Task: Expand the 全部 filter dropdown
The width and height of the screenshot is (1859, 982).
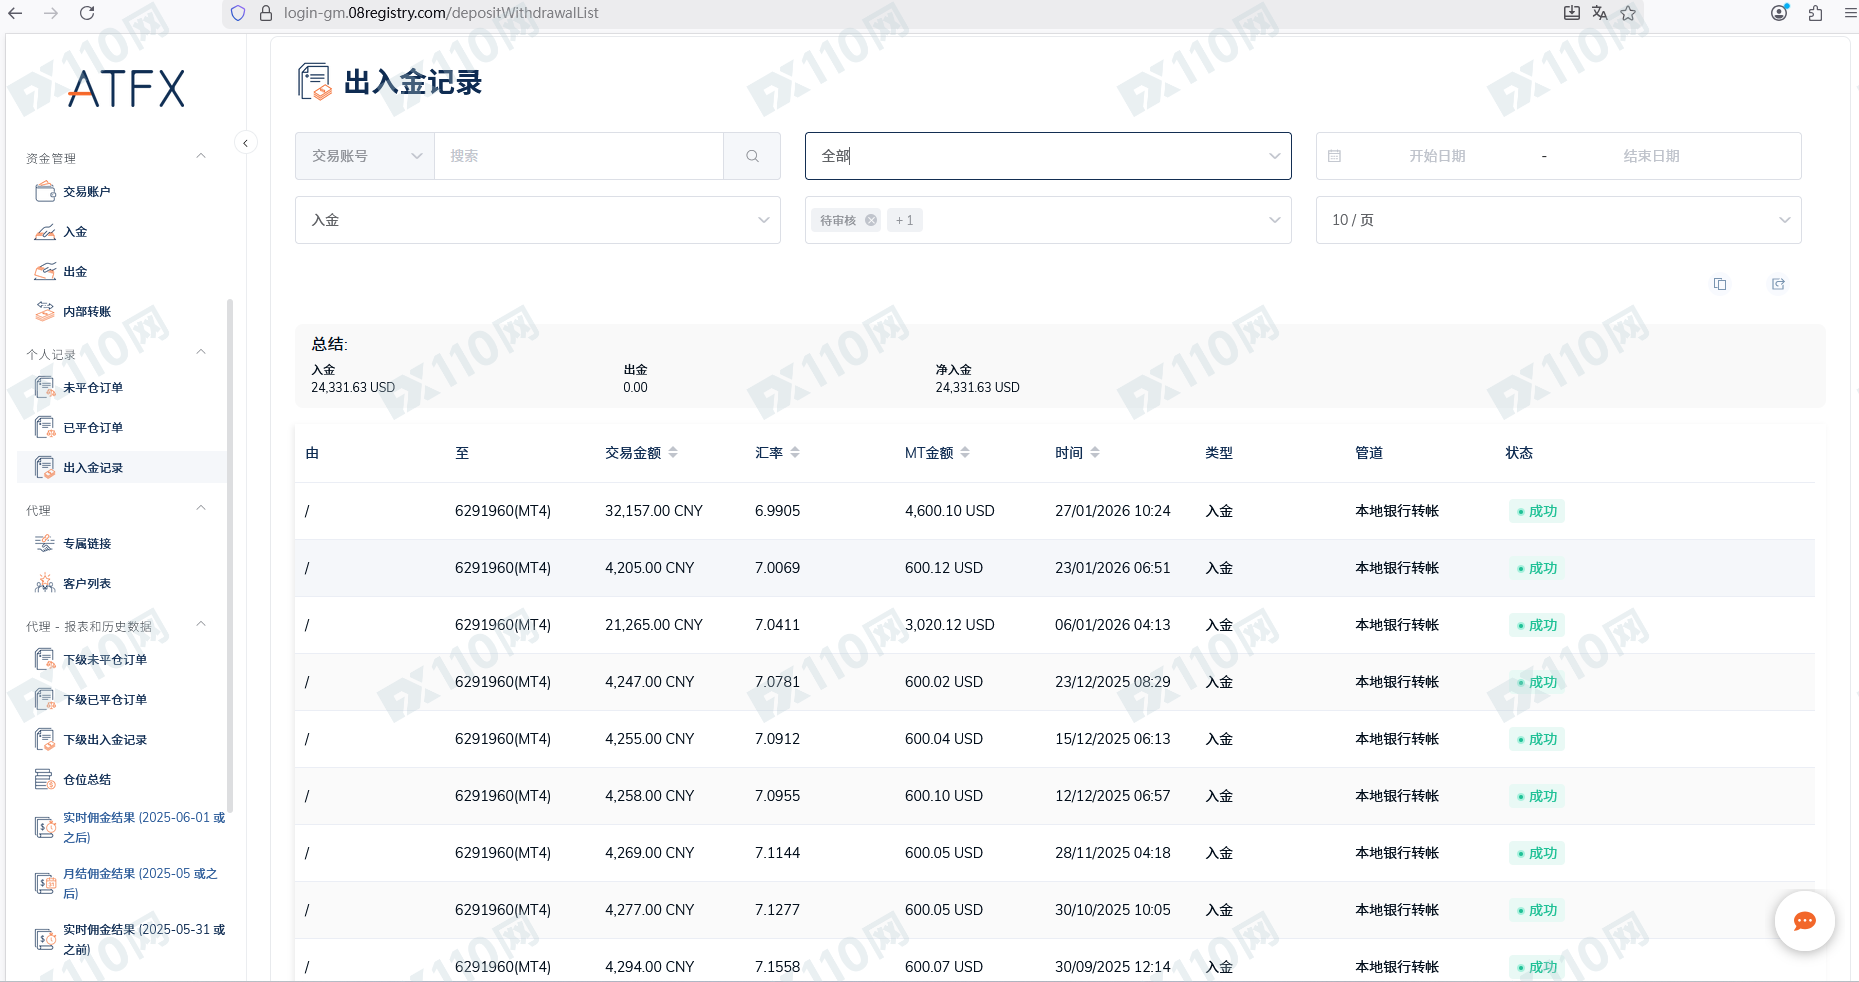Action: [x=1047, y=156]
